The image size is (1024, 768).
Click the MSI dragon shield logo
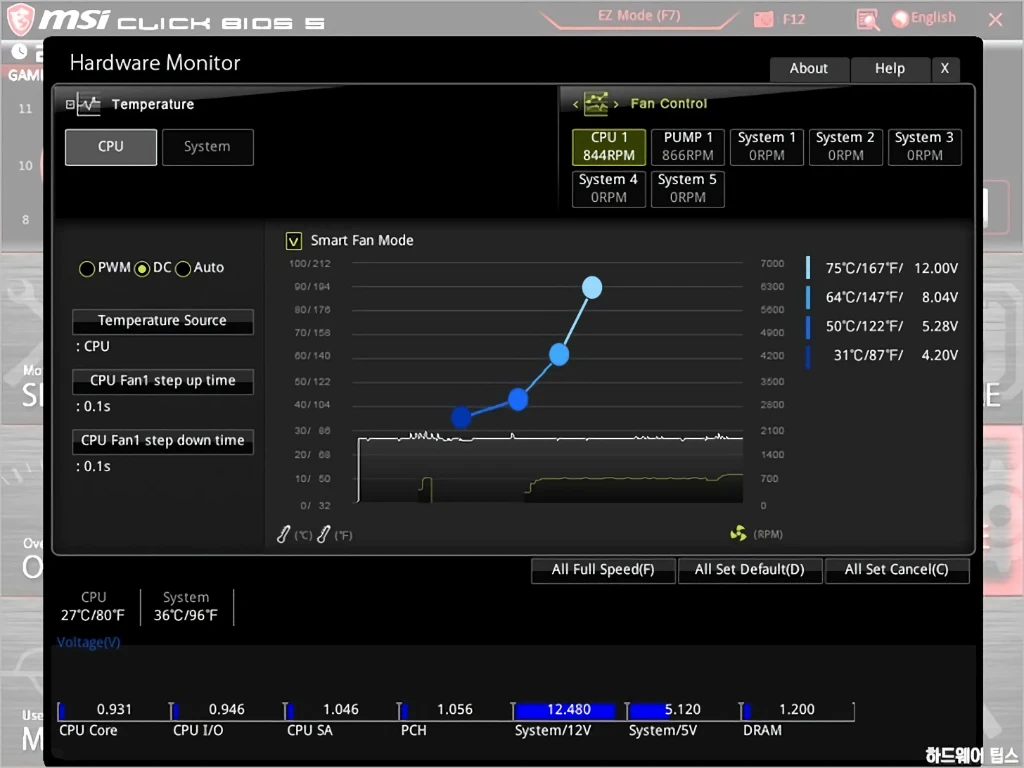pos(20,19)
